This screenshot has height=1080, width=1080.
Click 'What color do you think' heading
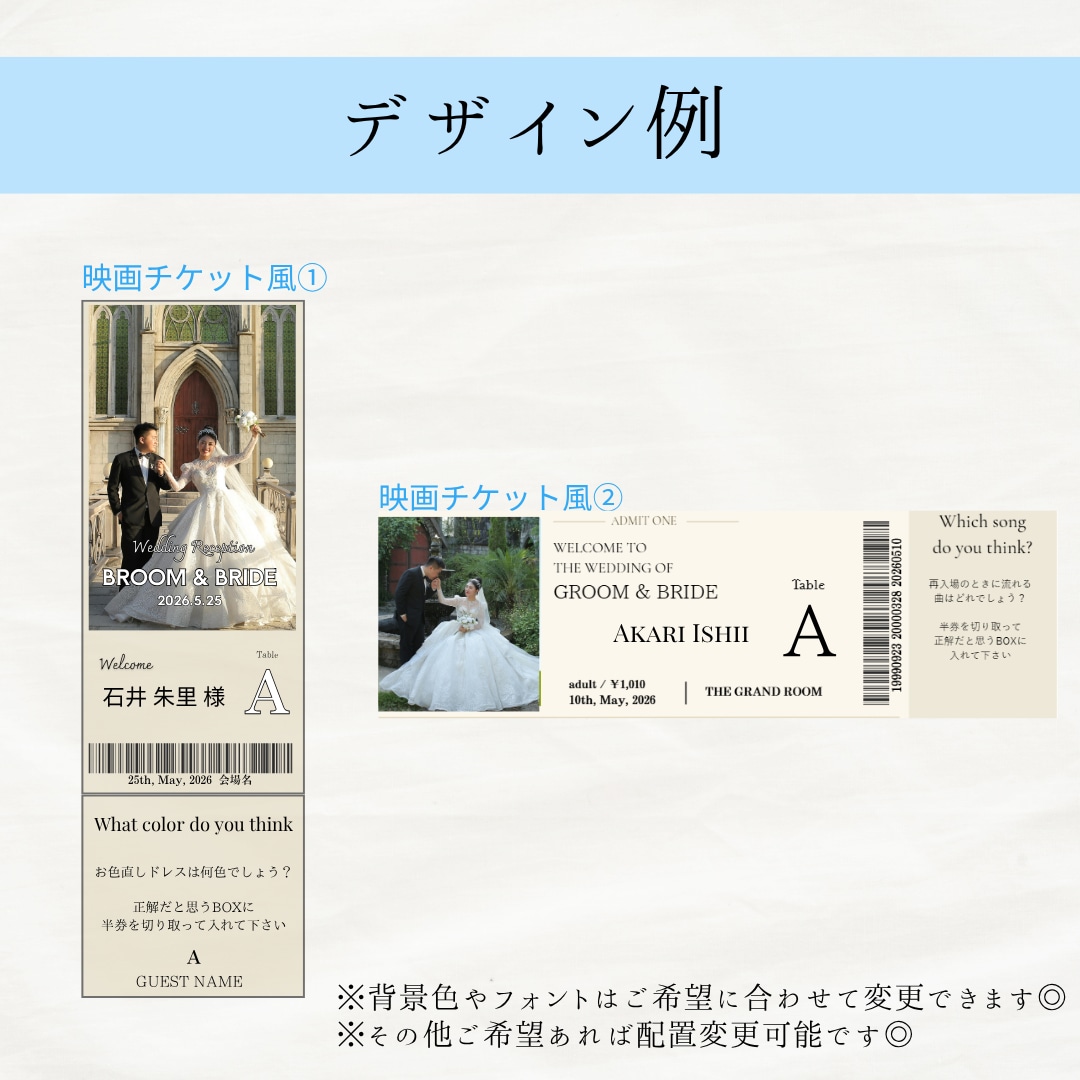(194, 824)
